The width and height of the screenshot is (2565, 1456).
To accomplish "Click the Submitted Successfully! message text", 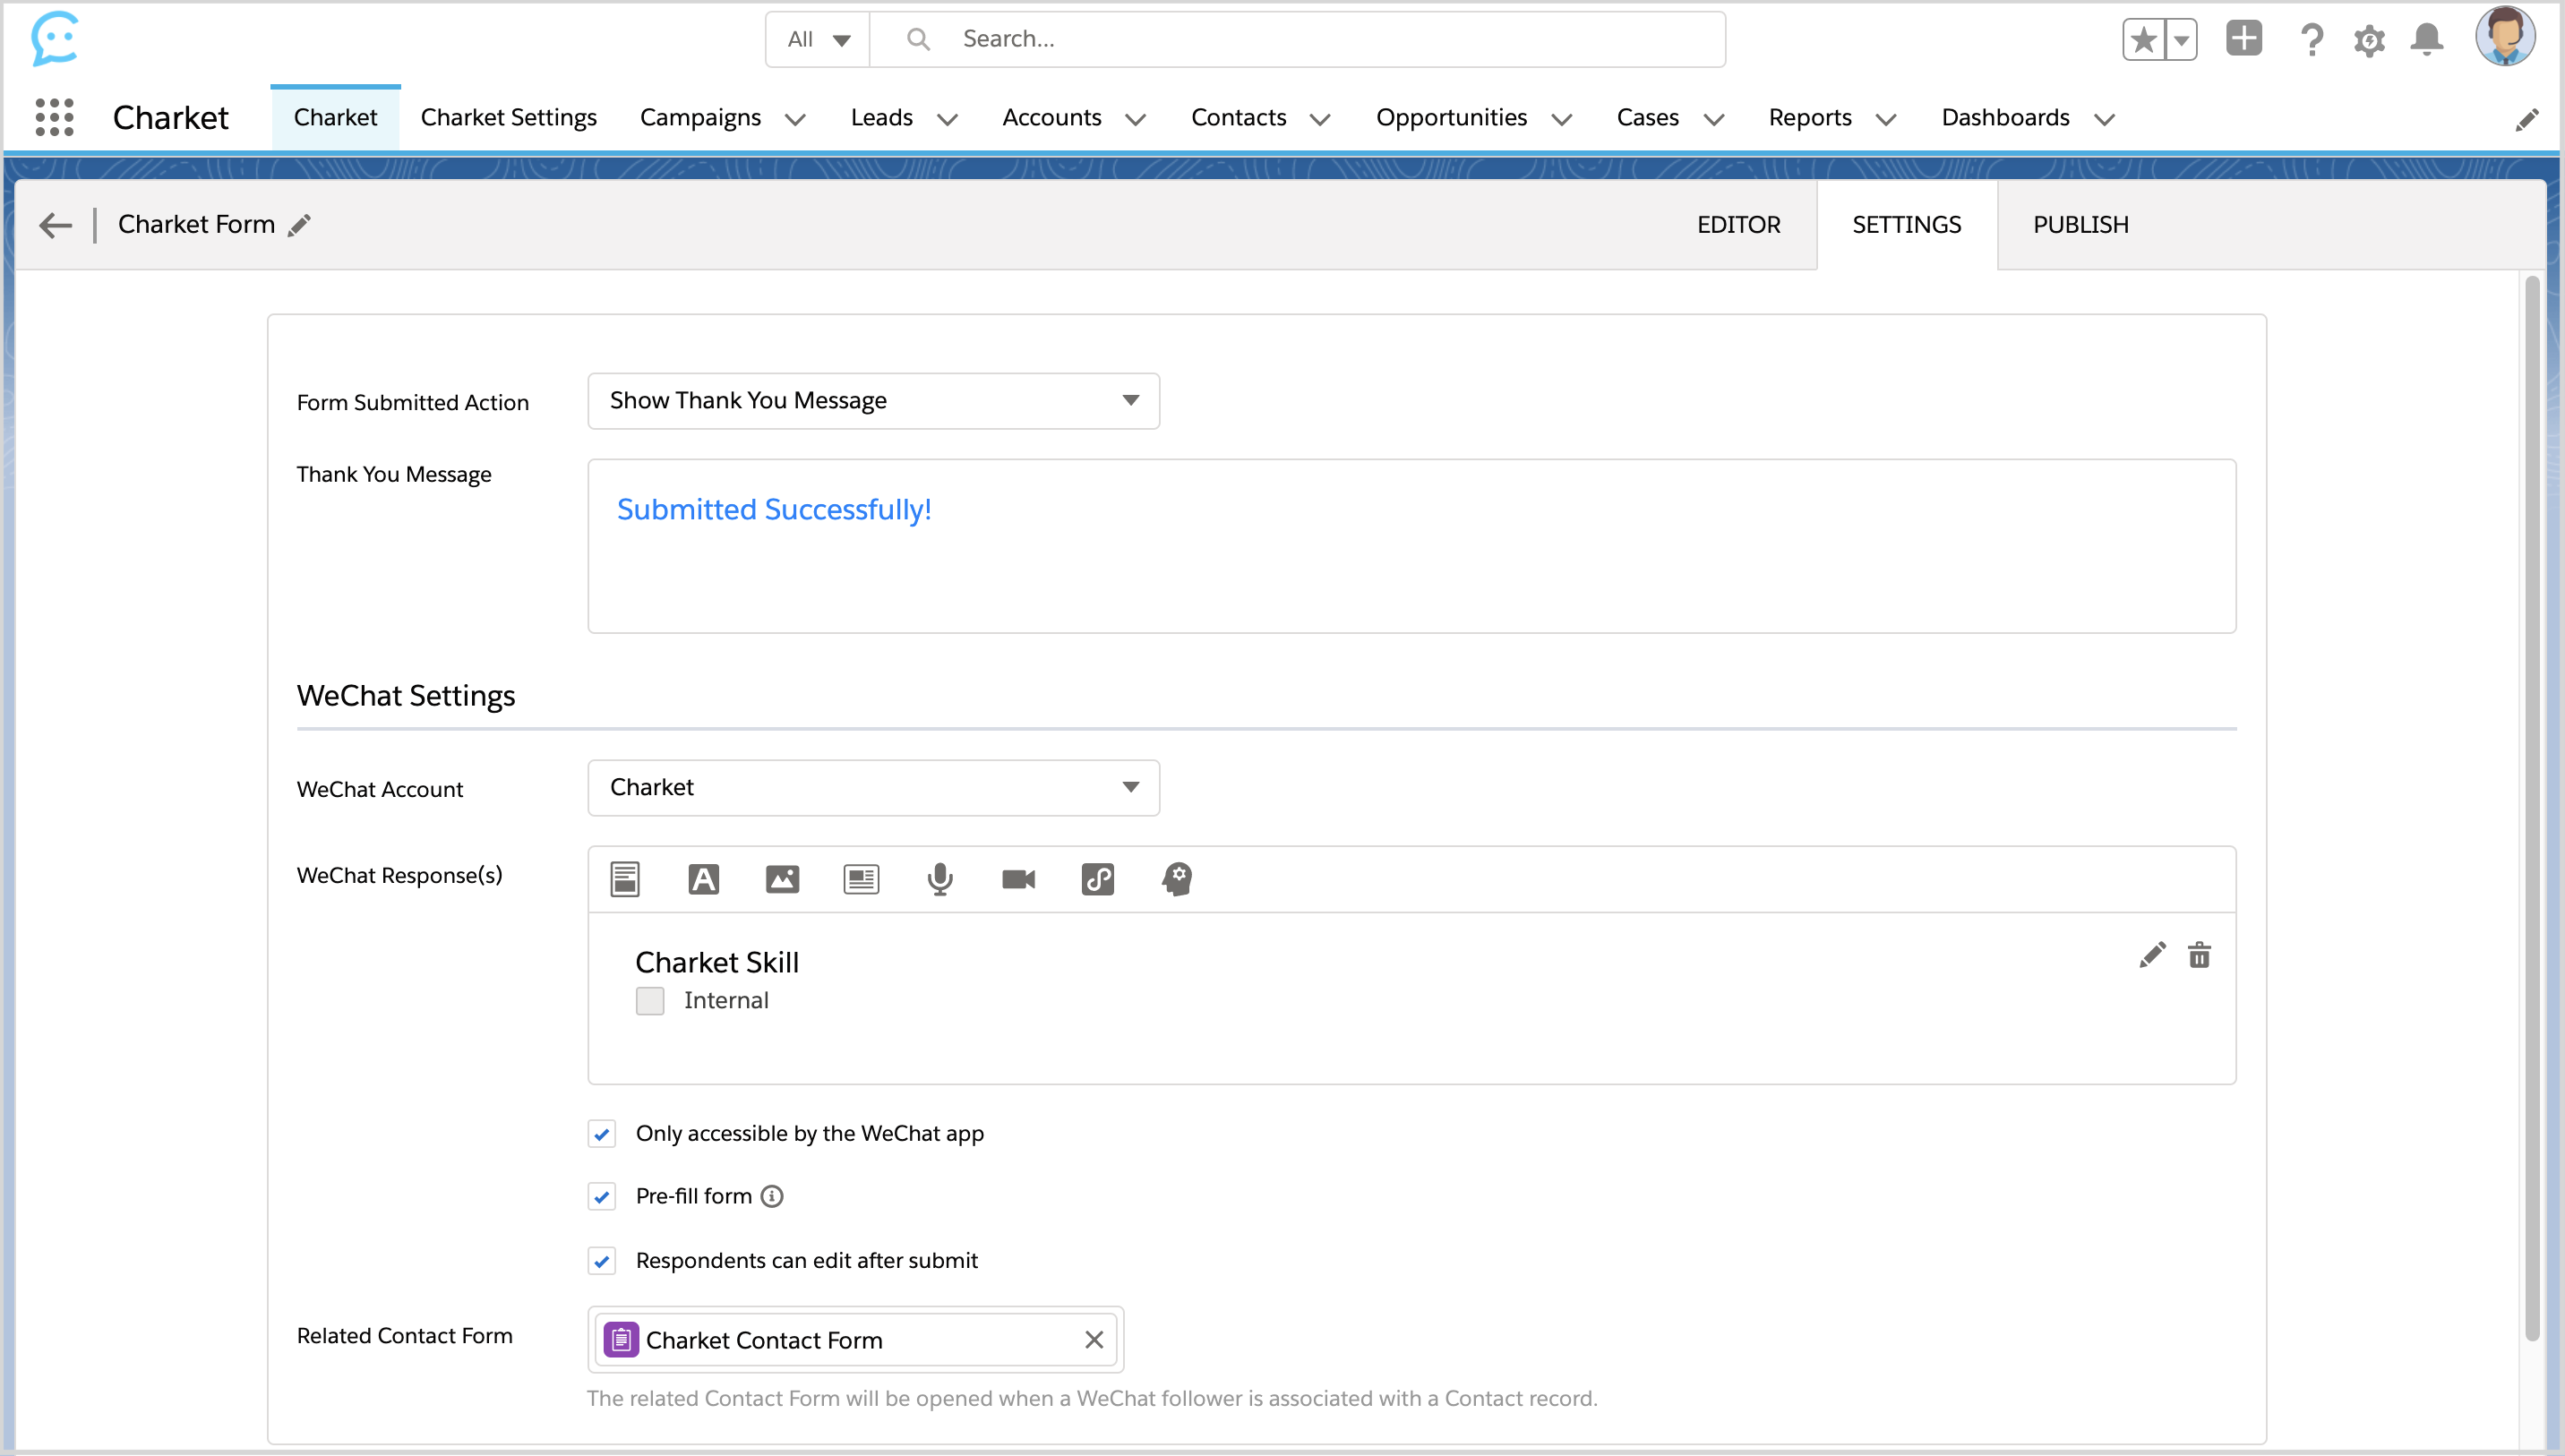I will [774, 510].
